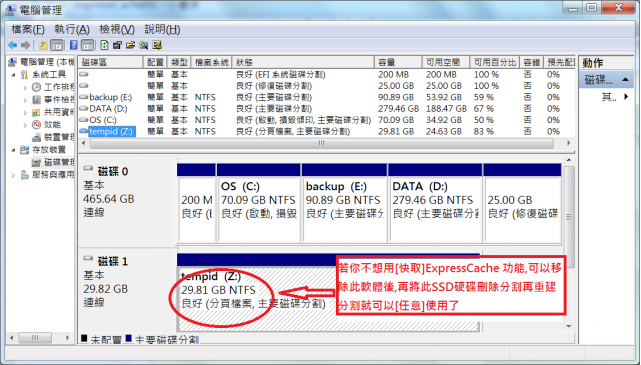This screenshot has width=641, height=365.
Task: Select the 200 MB EFI partition block
Action: [x=197, y=203]
